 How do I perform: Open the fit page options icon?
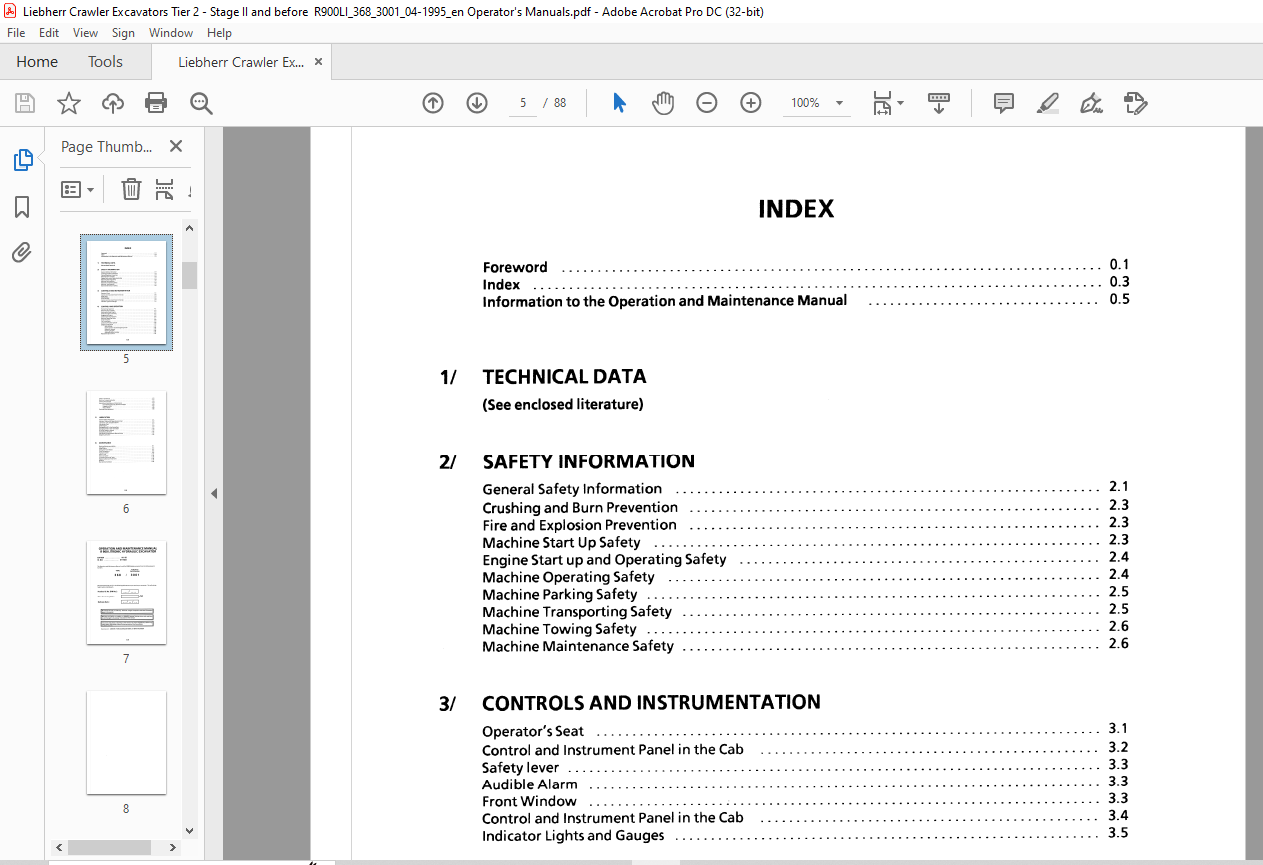887,103
